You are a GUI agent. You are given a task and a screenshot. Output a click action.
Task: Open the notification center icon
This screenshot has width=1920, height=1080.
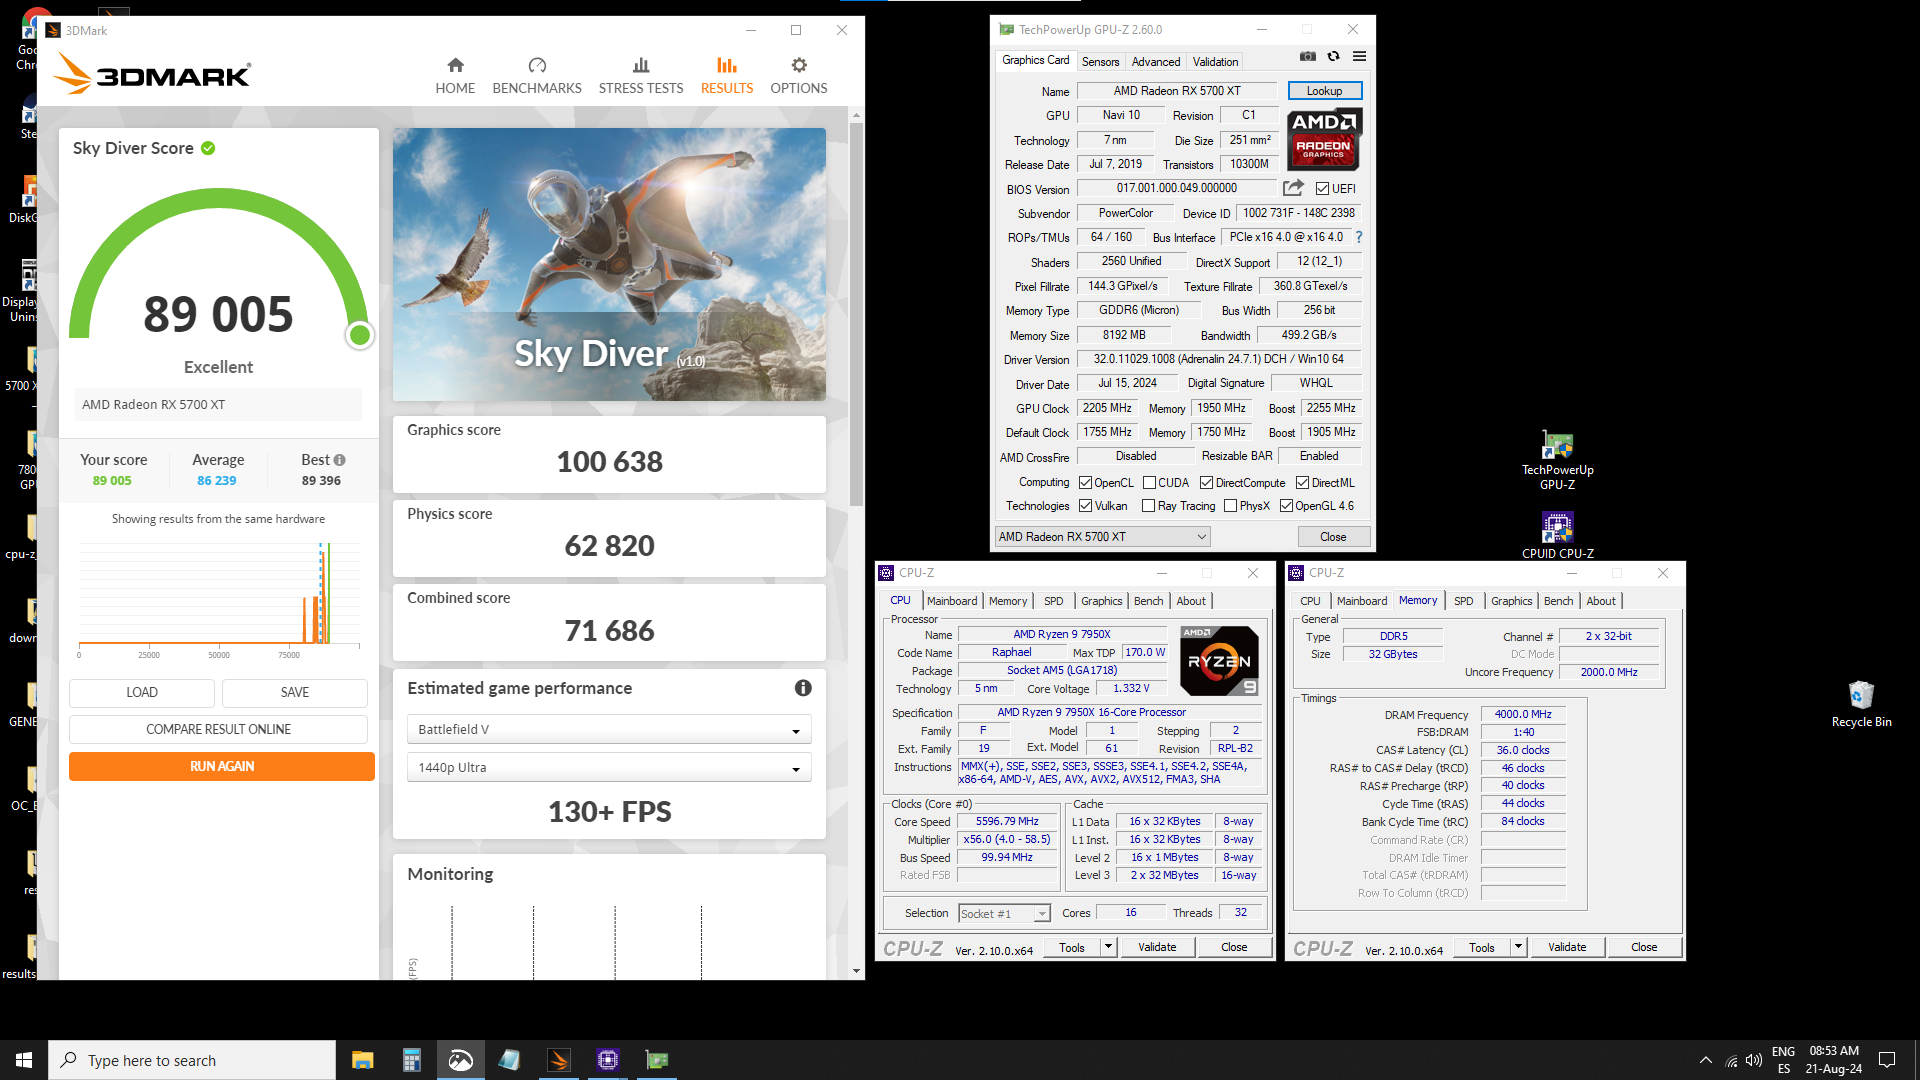pyautogui.click(x=1887, y=1060)
